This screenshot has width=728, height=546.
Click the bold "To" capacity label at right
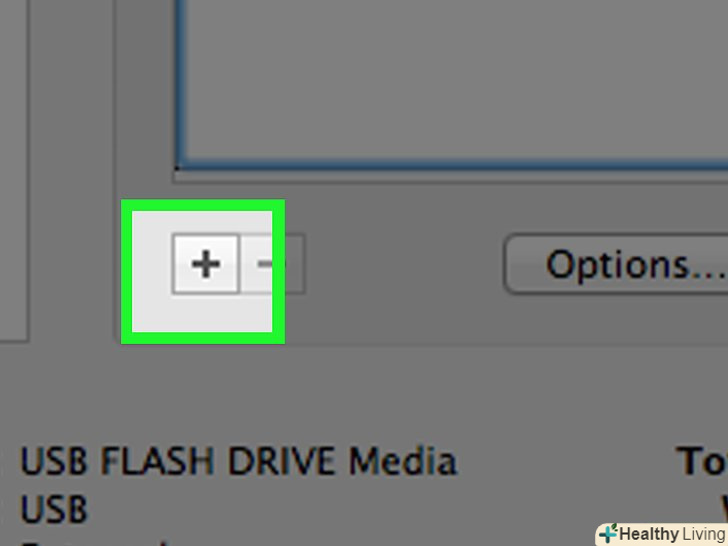coord(702,461)
